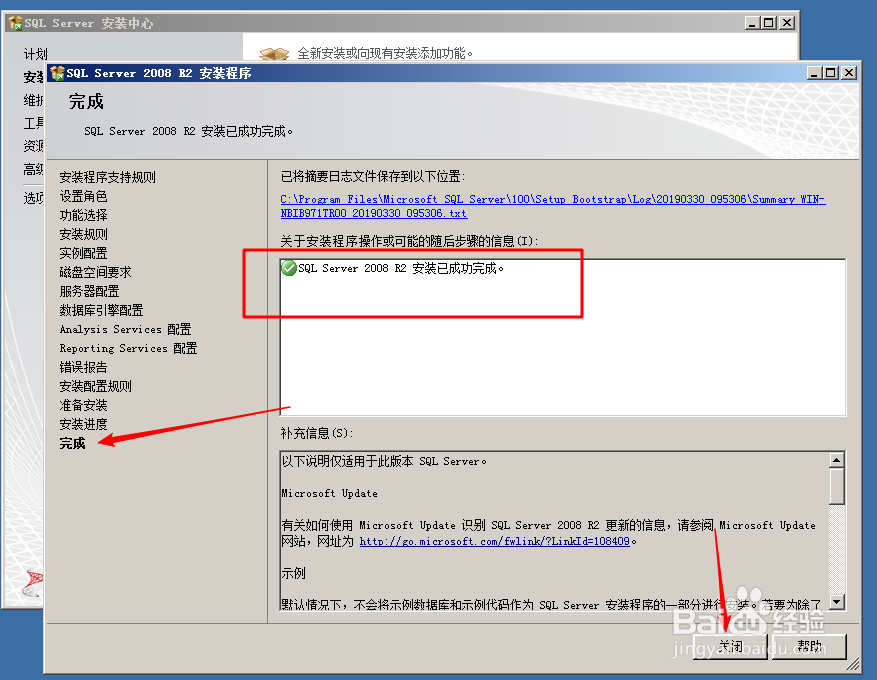Click the SQL Server 安装中心 title icon
The width and height of the screenshot is (877, 680).
[15, 23]
